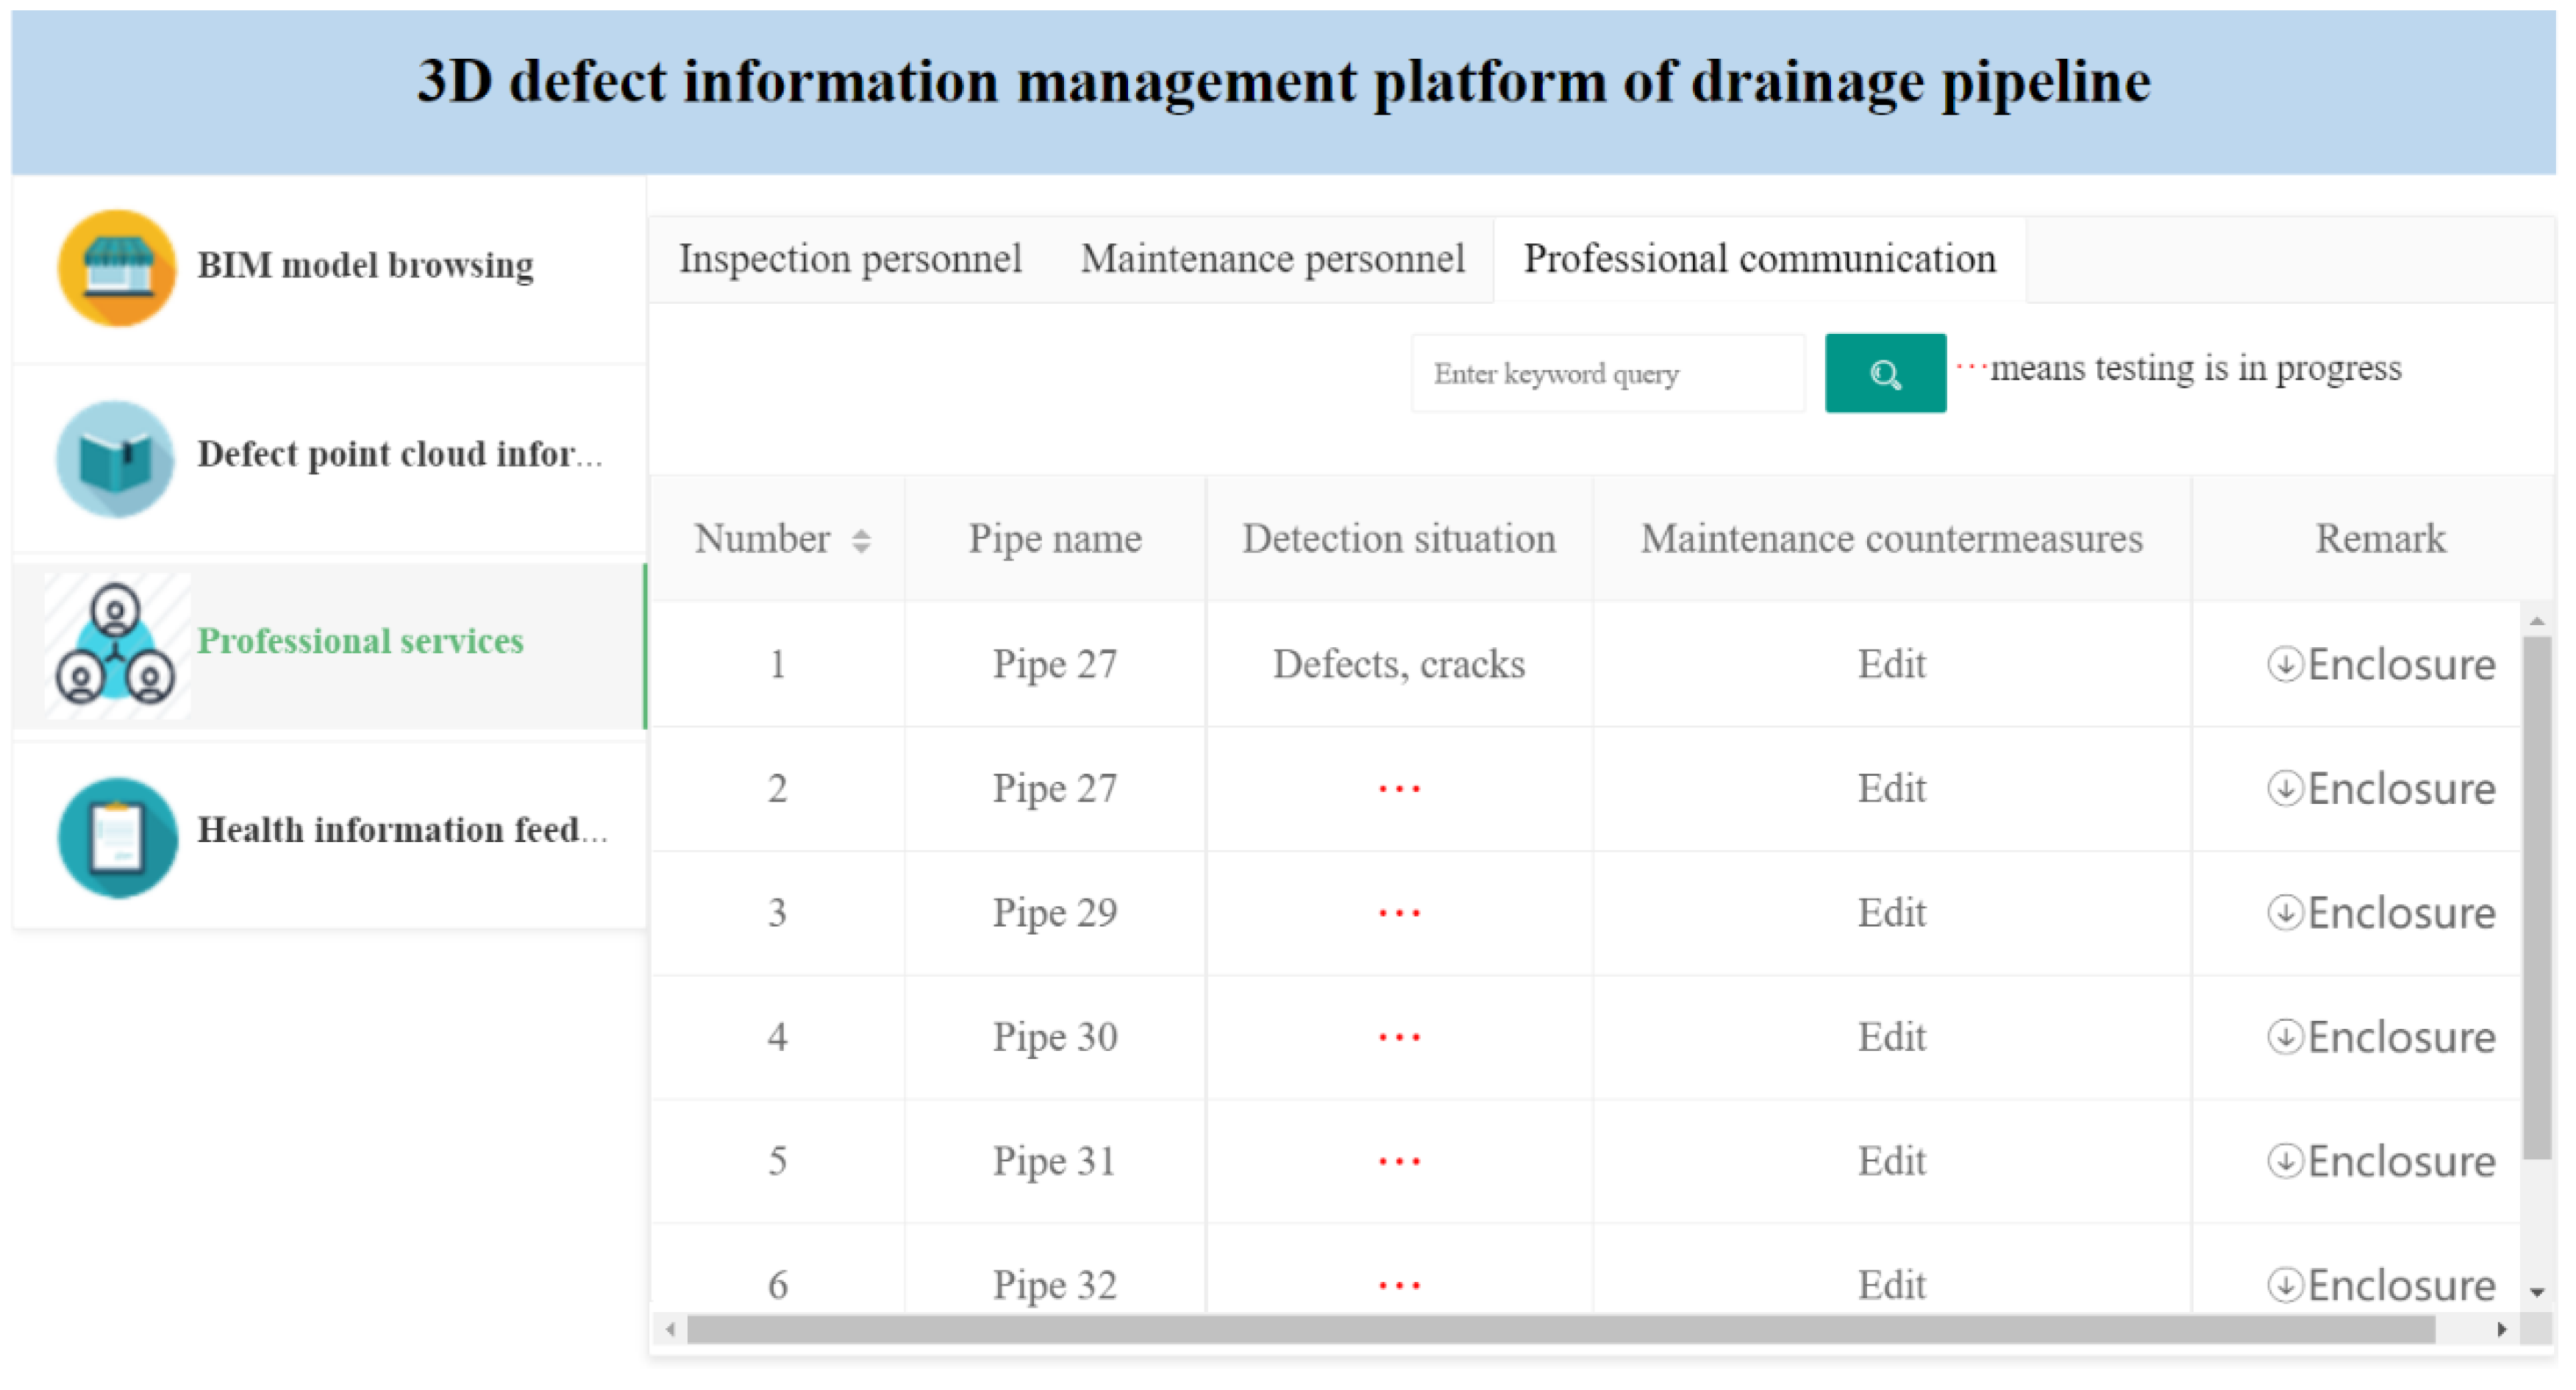The height and width of the screenshot is (1390, 2576).
Task: Click the vertical scrollbar down arrow
Action: (2536, 1292)
